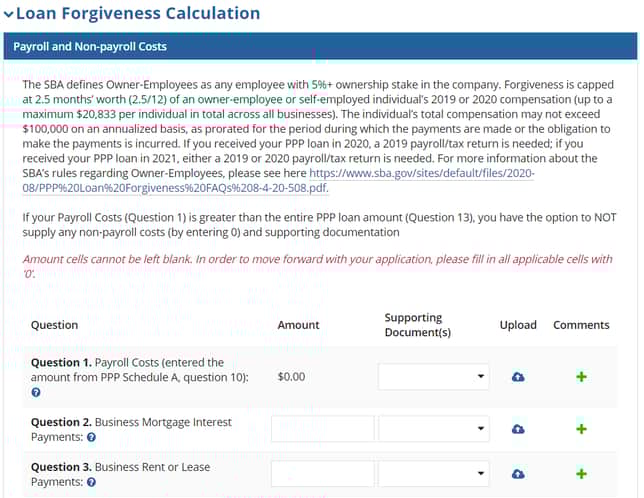Select the Upload column header
The width and height of the screenshot is (644, 498).
tap(518, 325)
